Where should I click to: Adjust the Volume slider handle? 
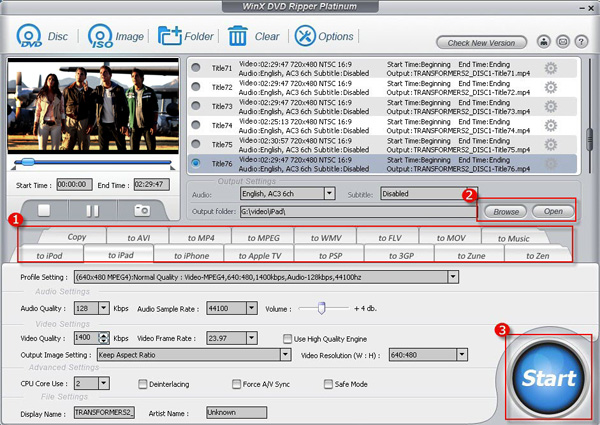321,308
